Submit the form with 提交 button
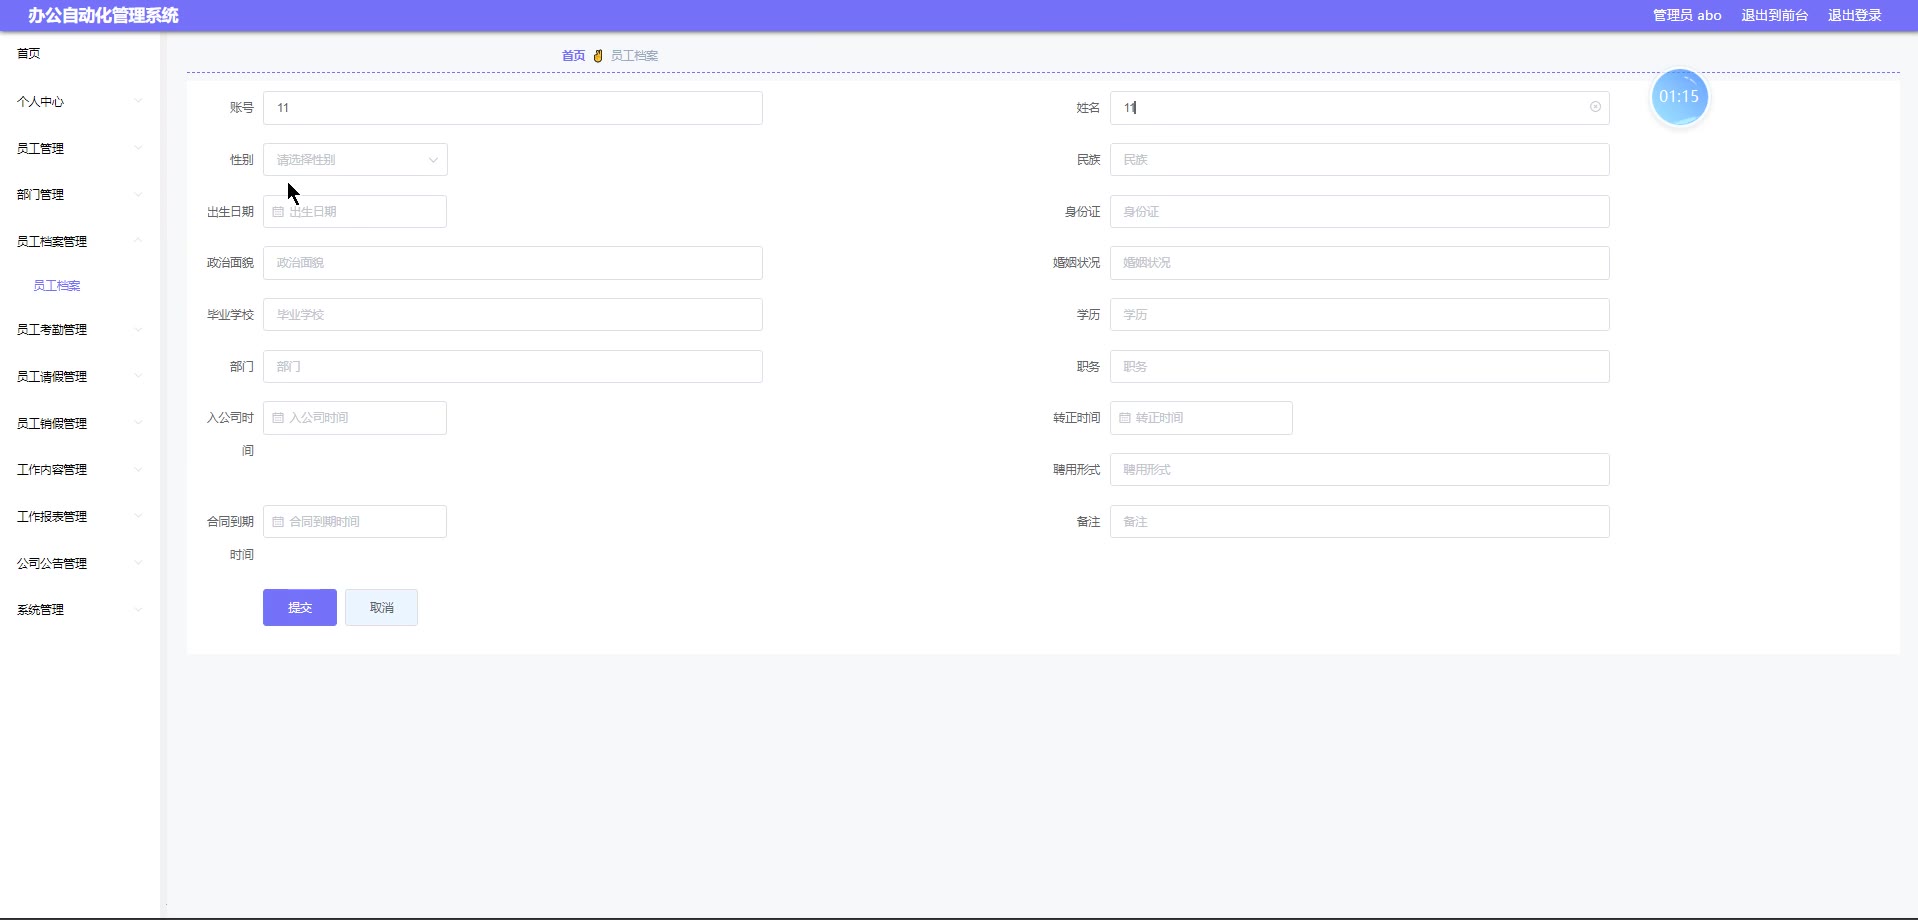Image resolution: width=1918 pixels, height=920 pixels. click(300, 608)
